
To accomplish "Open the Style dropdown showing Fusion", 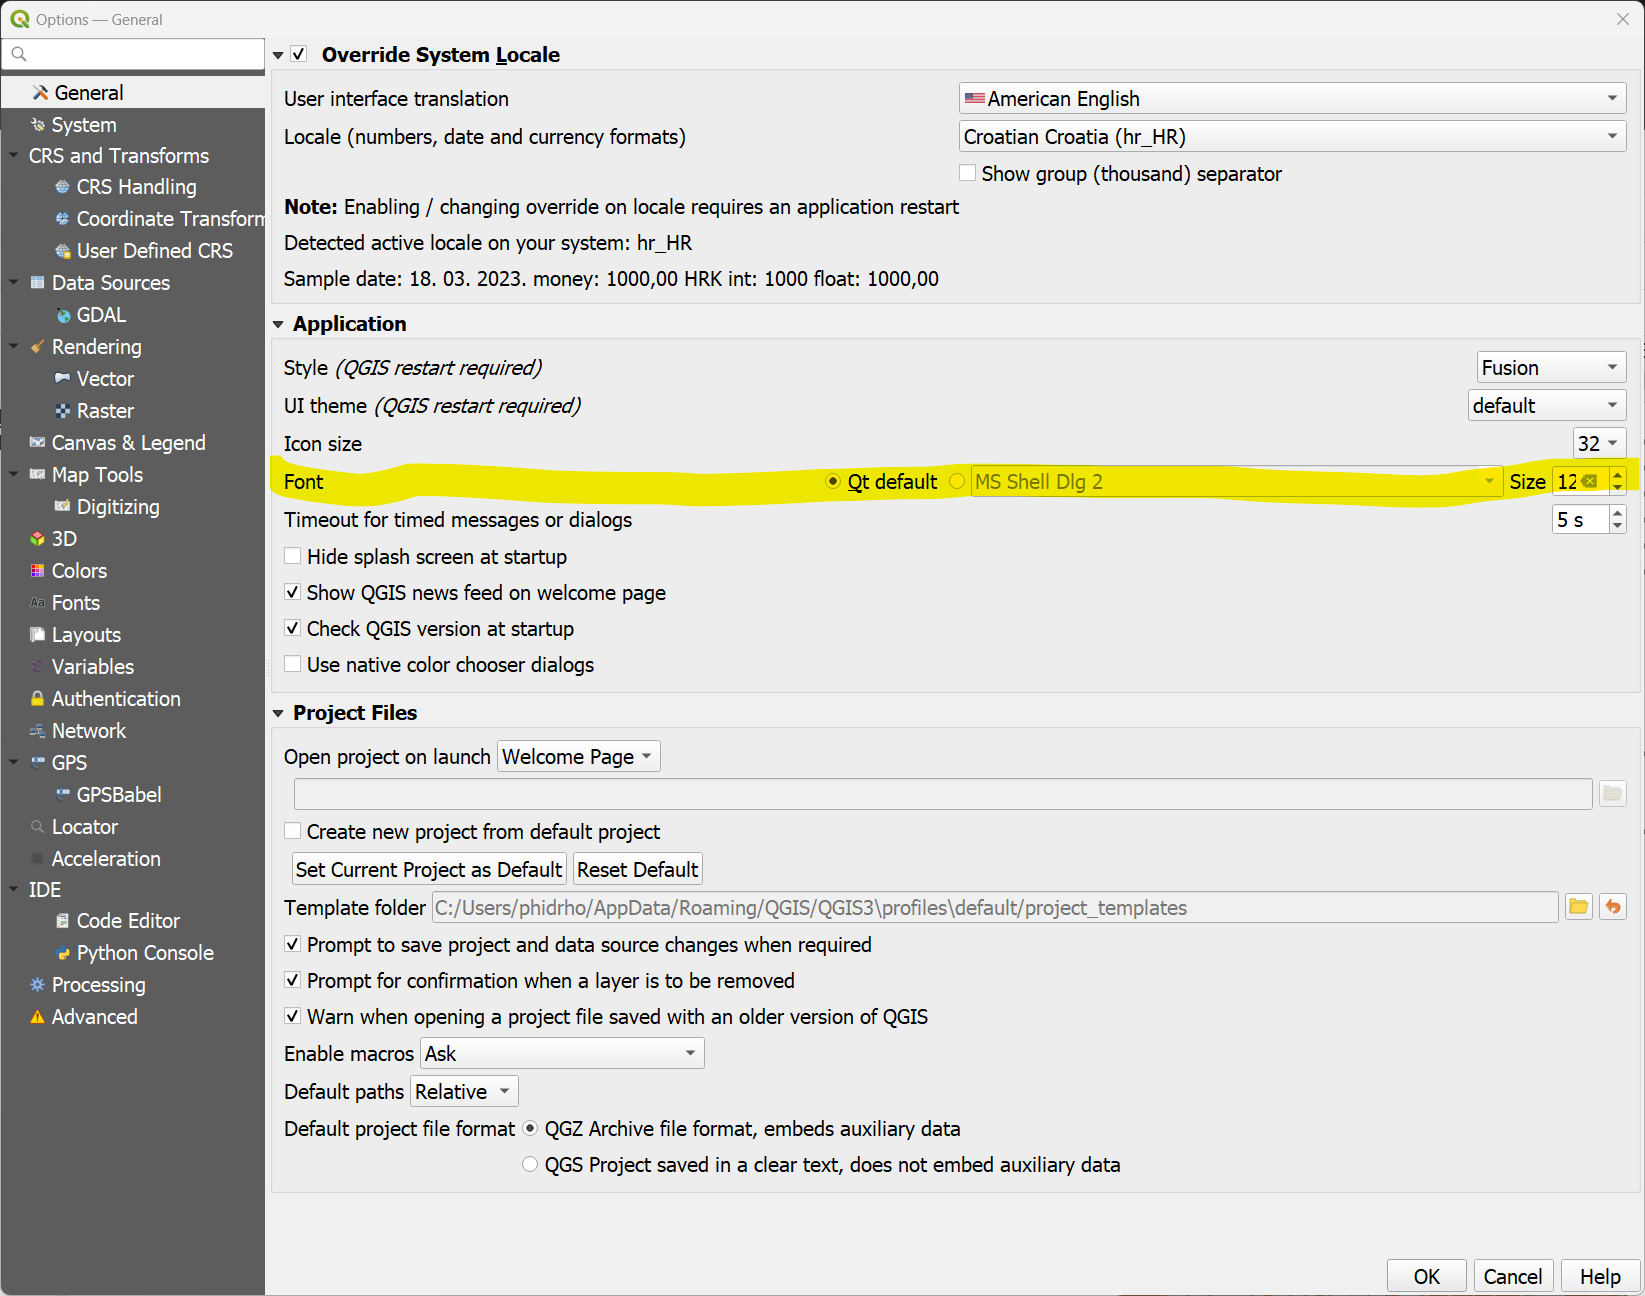I will pos(1550,367).
